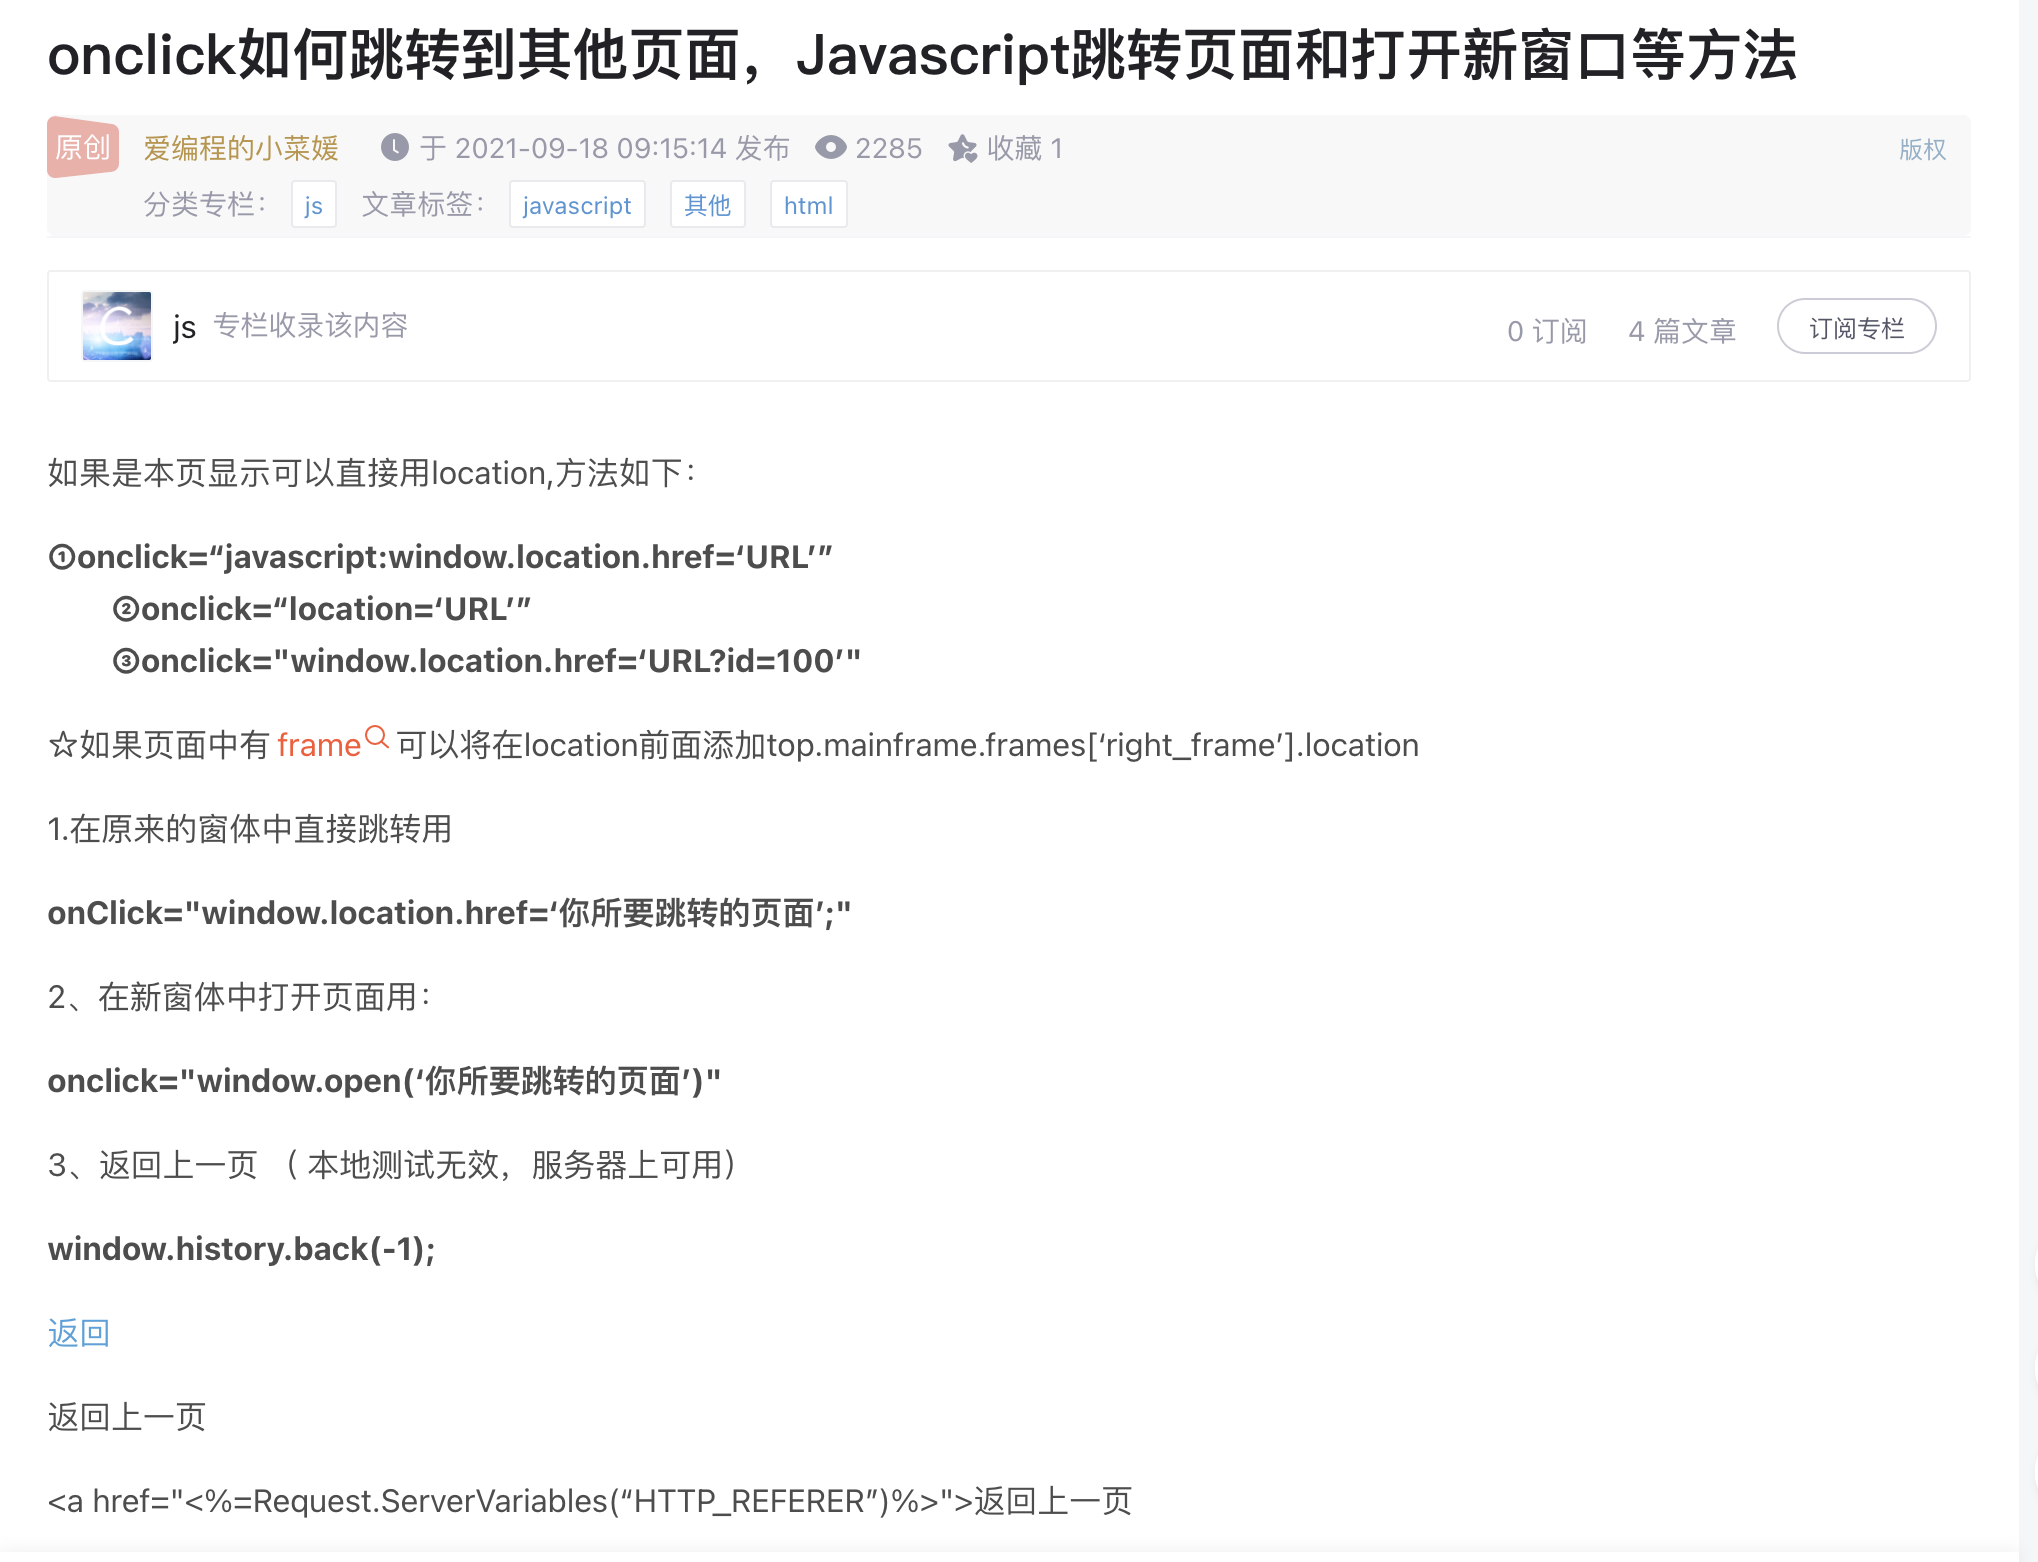The image size is (2038, 1562).
Task: Click the line 2、在新窗体中打开页面用
Action: [240, 997]
